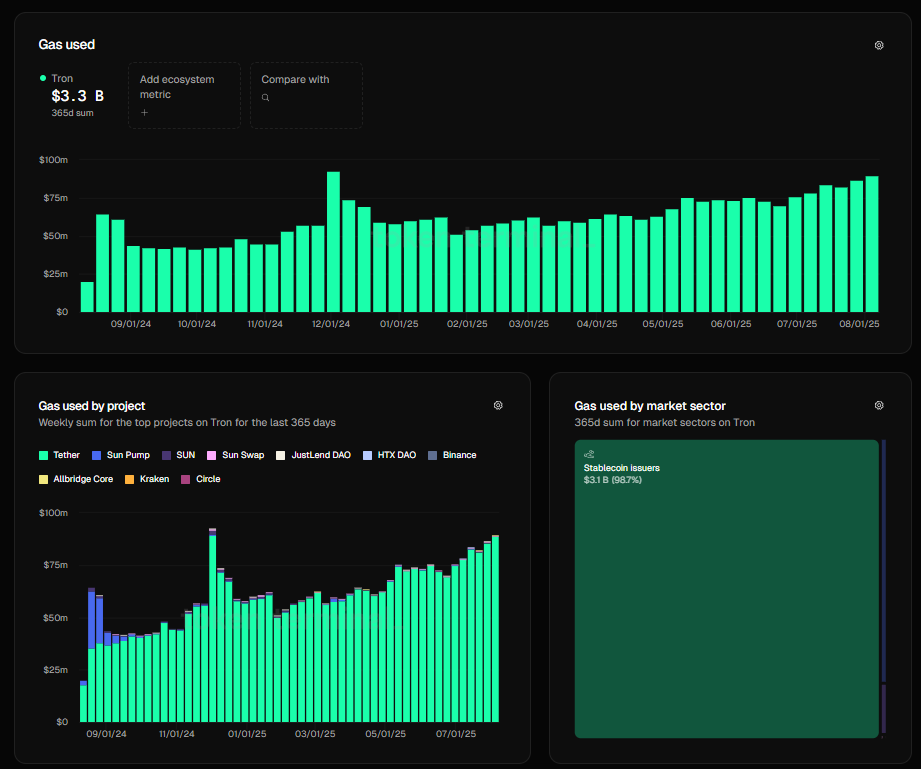Open settings gear of Gas used by project
The height and width of the screenshot is (769, 921).
pyautogui.click(x=498, y=405)
